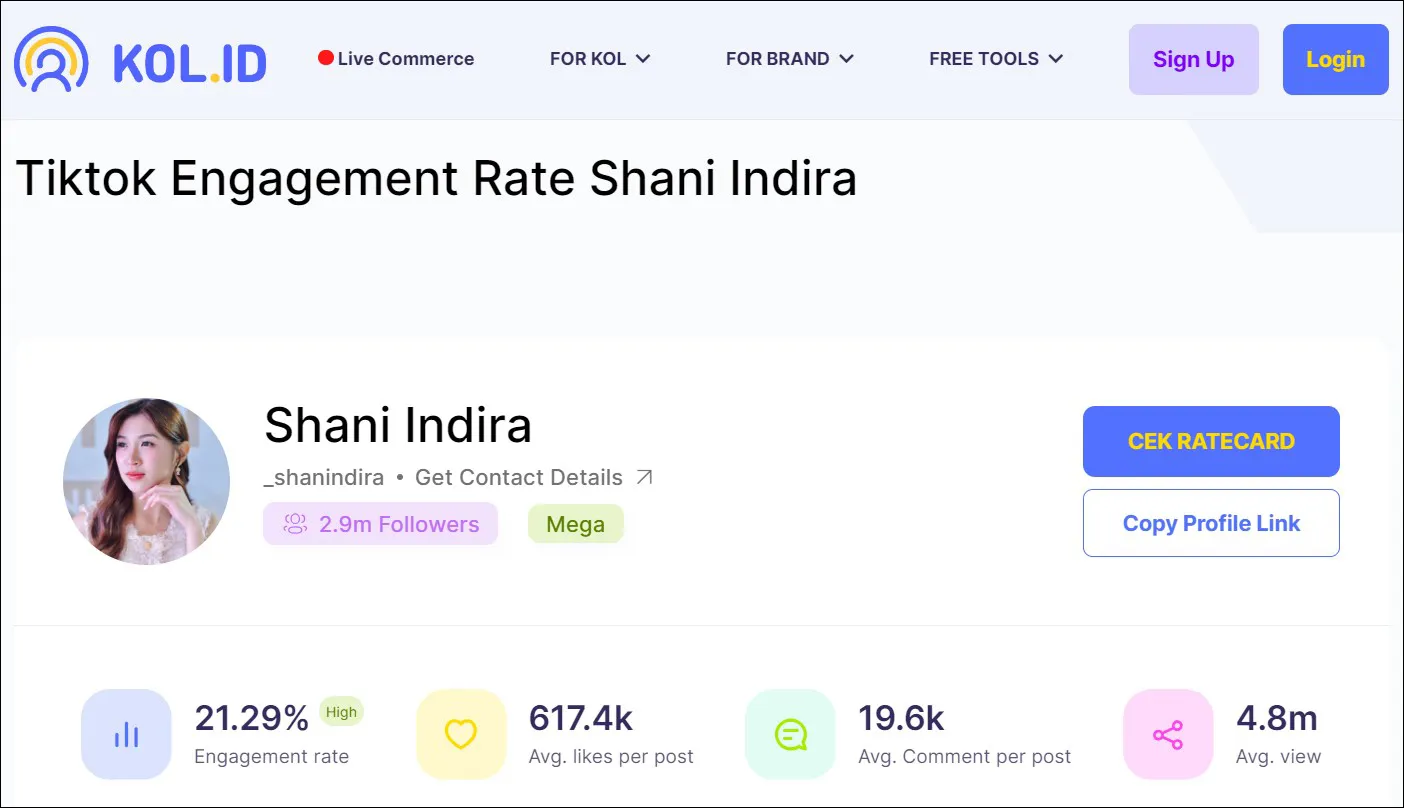The image size is (1404, 808).
Task: Open the FOR KOL dropdown
Action: (x=600, y=59)
